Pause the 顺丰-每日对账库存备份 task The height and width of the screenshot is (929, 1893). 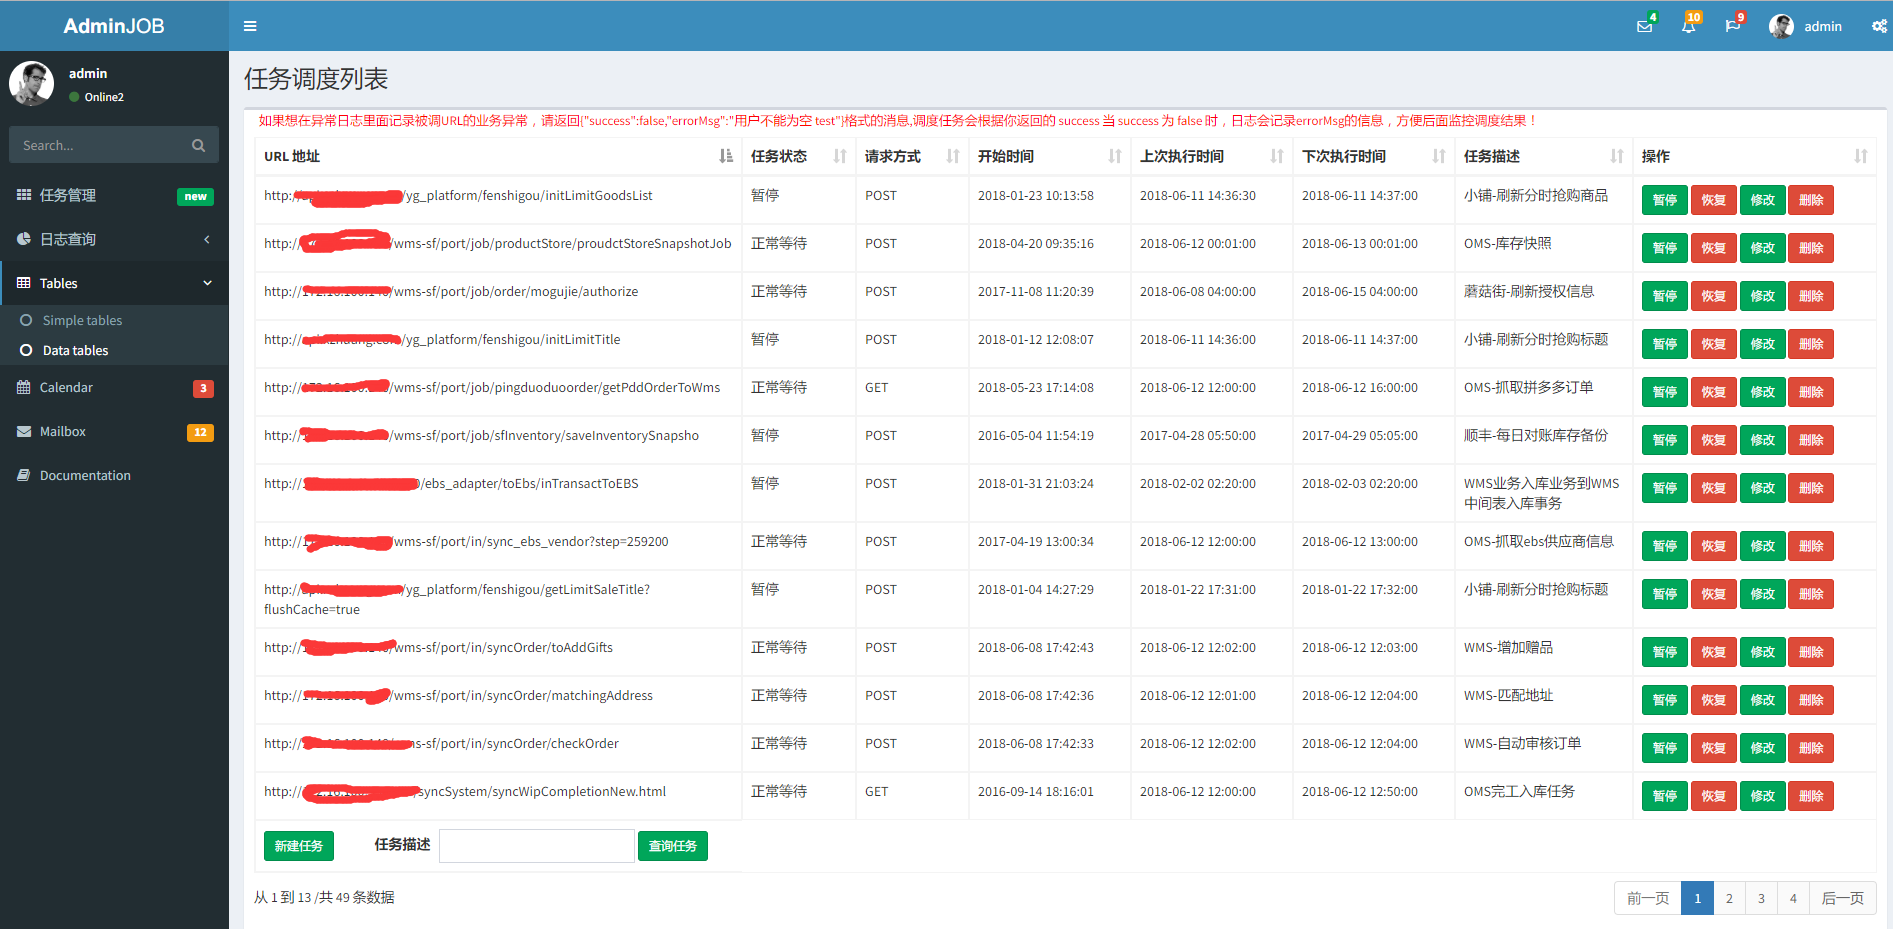coord(1665,440)
